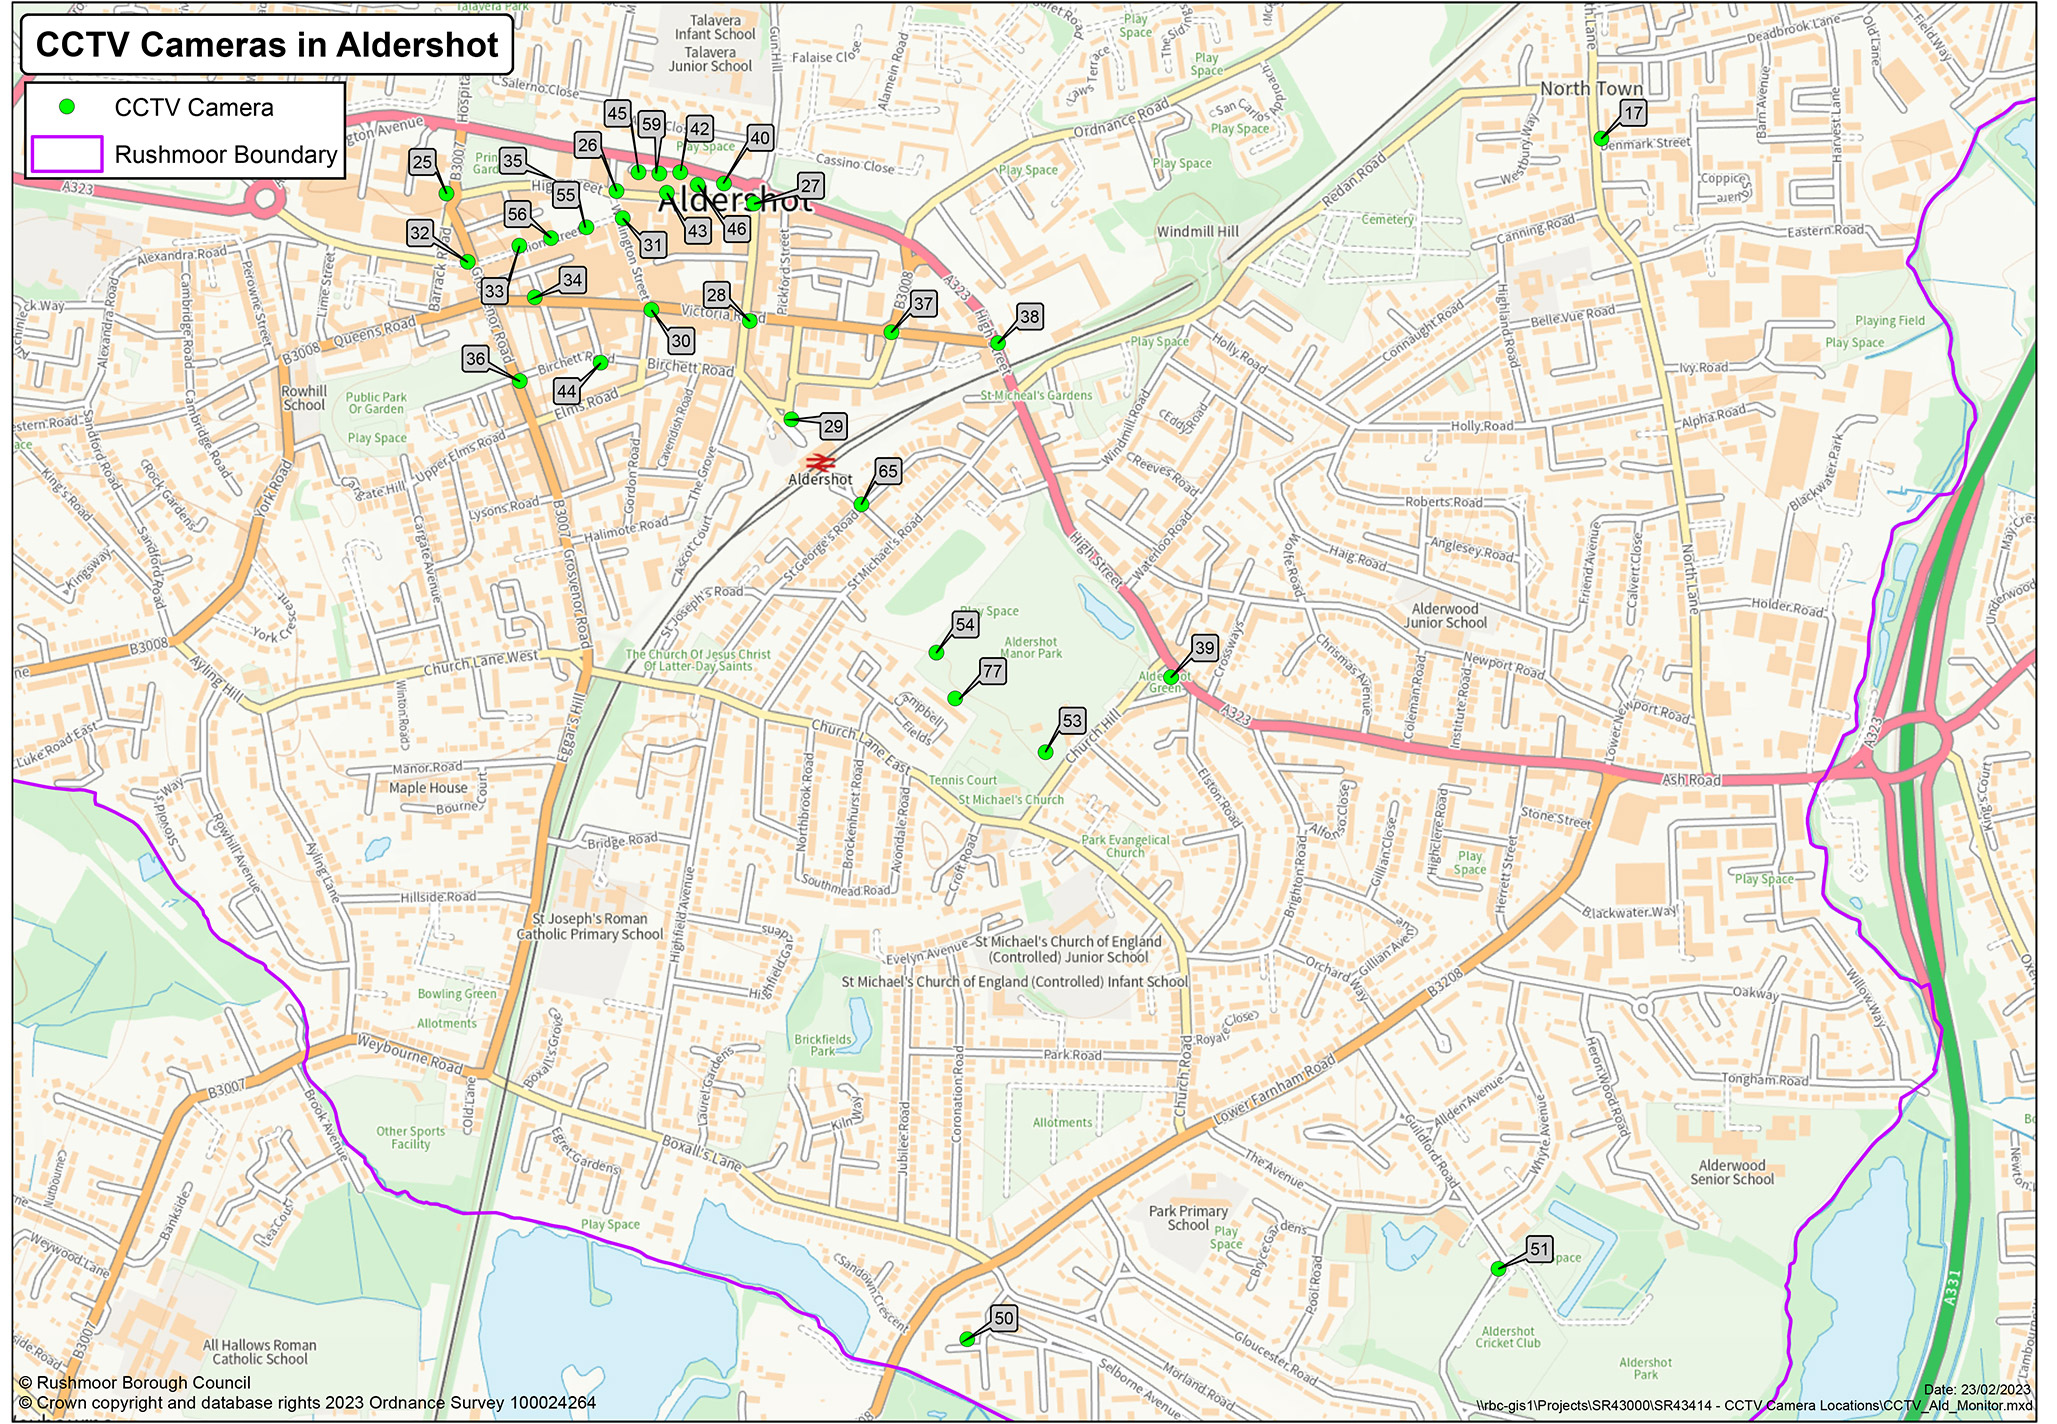The height and width of the screenshot is (1424, 2057).
Task: Click the green CCTV Camera legend symbol
Action: pos(67,107)
